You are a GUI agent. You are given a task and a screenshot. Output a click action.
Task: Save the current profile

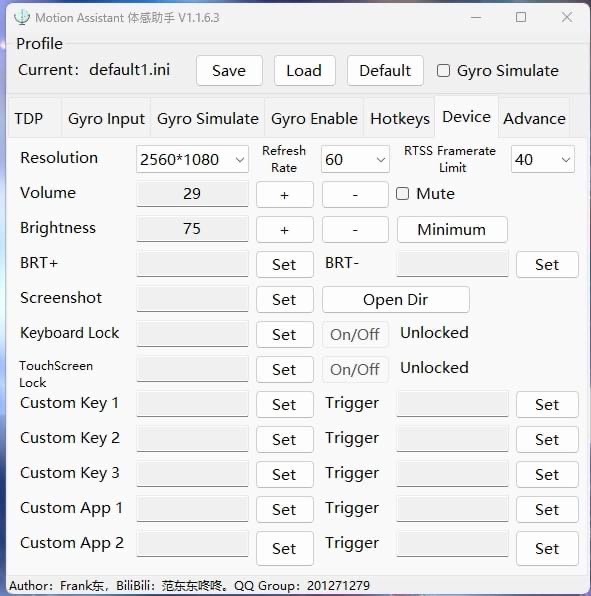(229, 71)
